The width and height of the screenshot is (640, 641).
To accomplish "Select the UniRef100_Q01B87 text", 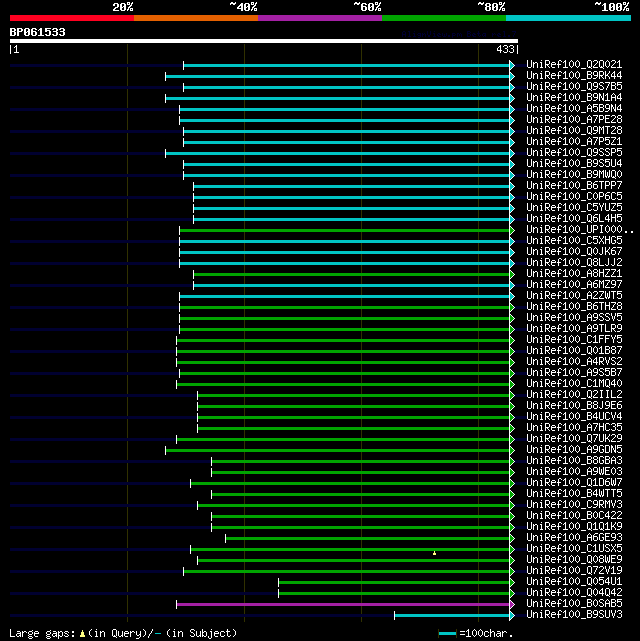I will (x=574, y=351).
